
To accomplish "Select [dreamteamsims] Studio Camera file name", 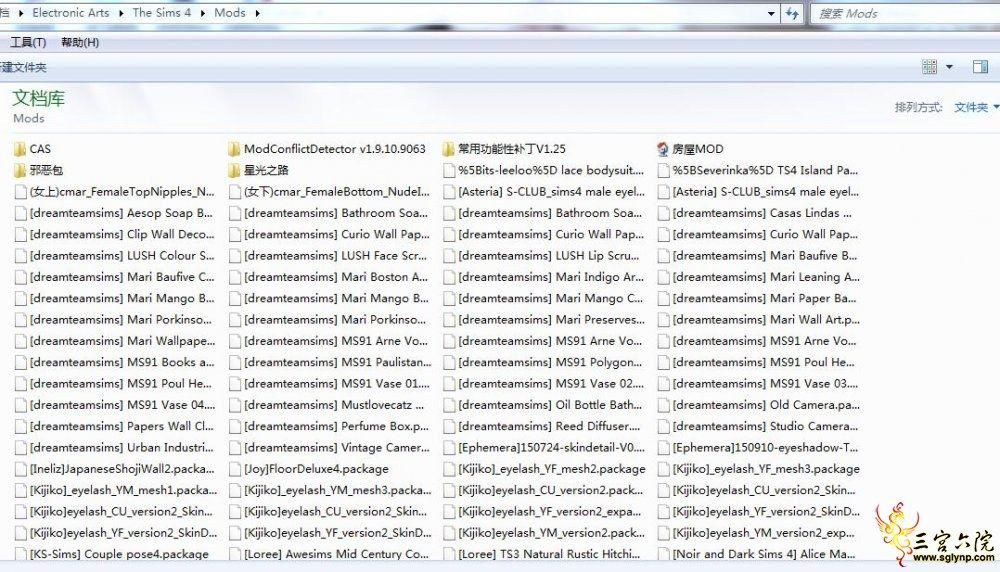I will [x=765, y=426].
